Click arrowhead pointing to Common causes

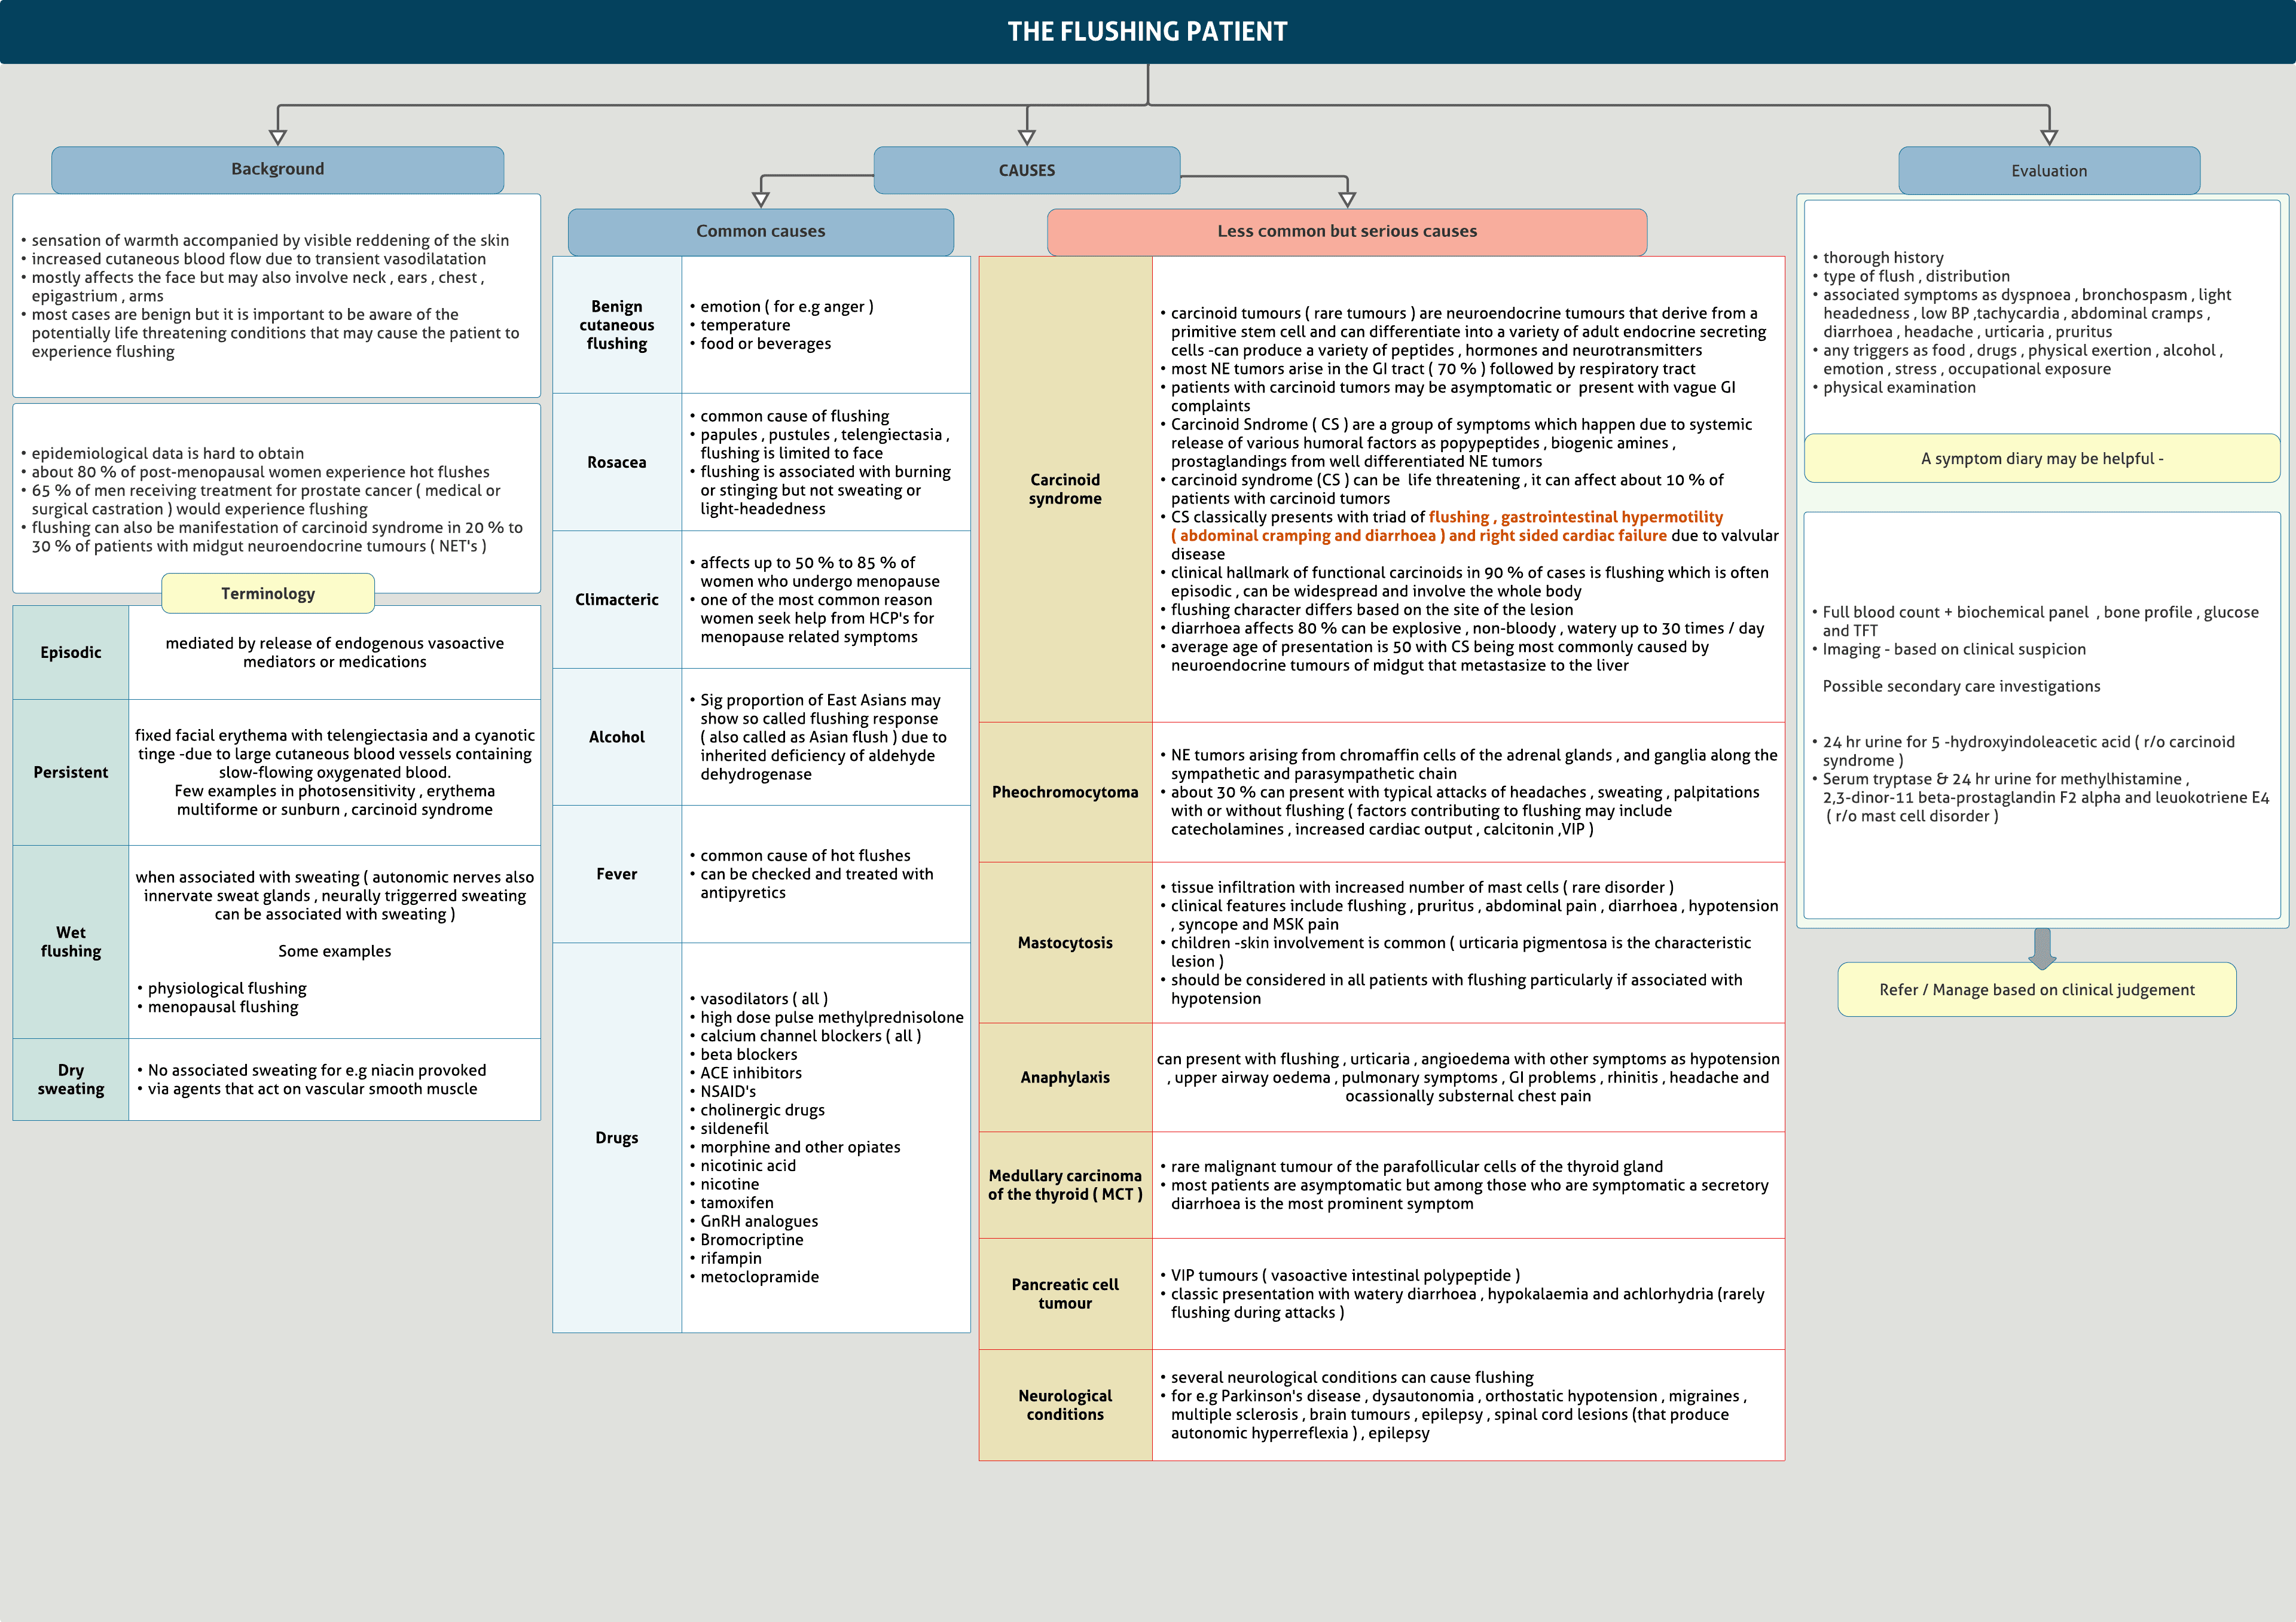(x=761, y=199)
